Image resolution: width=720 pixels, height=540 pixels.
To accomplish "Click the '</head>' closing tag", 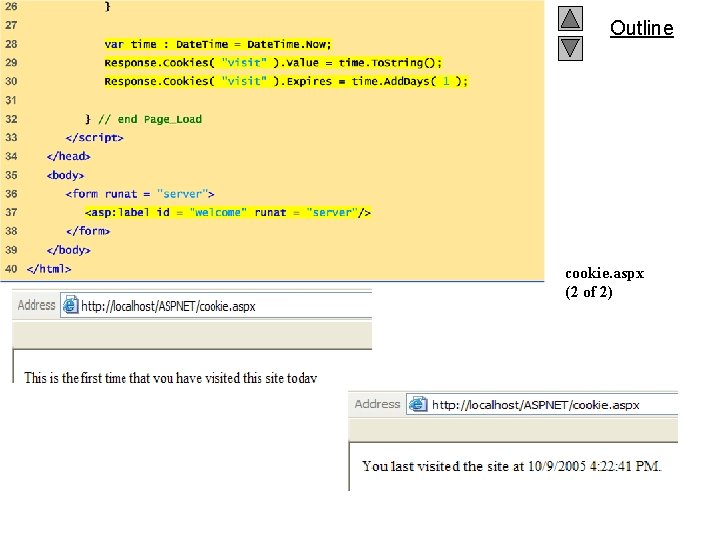I will point(68,156).
